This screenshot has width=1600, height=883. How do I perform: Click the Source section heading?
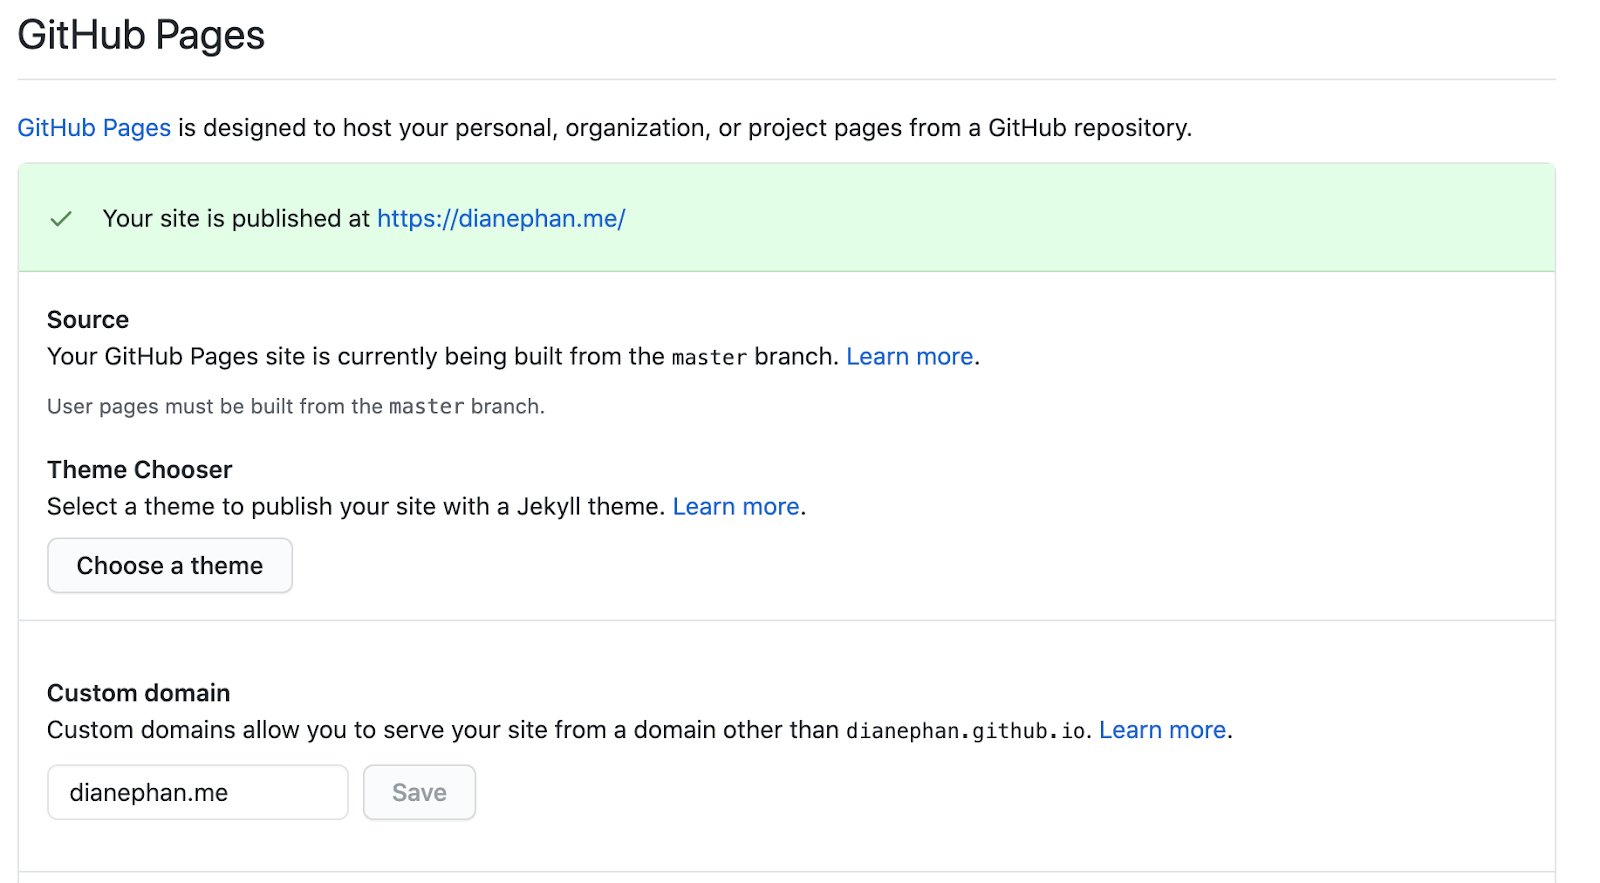click(88, 320)
